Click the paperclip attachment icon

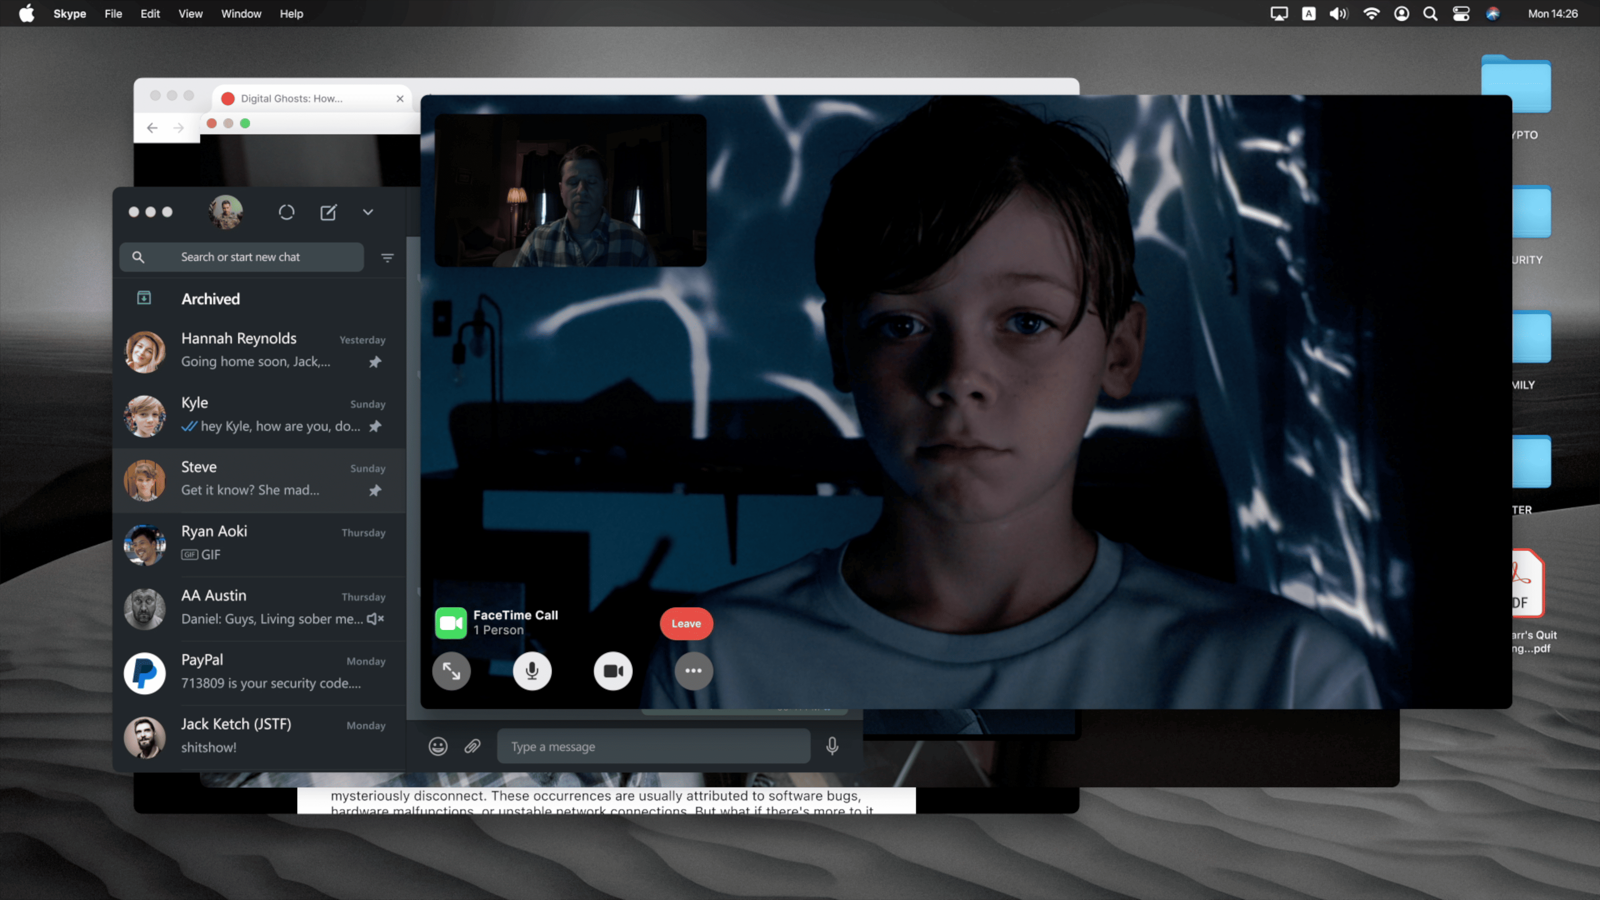click(x=473, y=746)
